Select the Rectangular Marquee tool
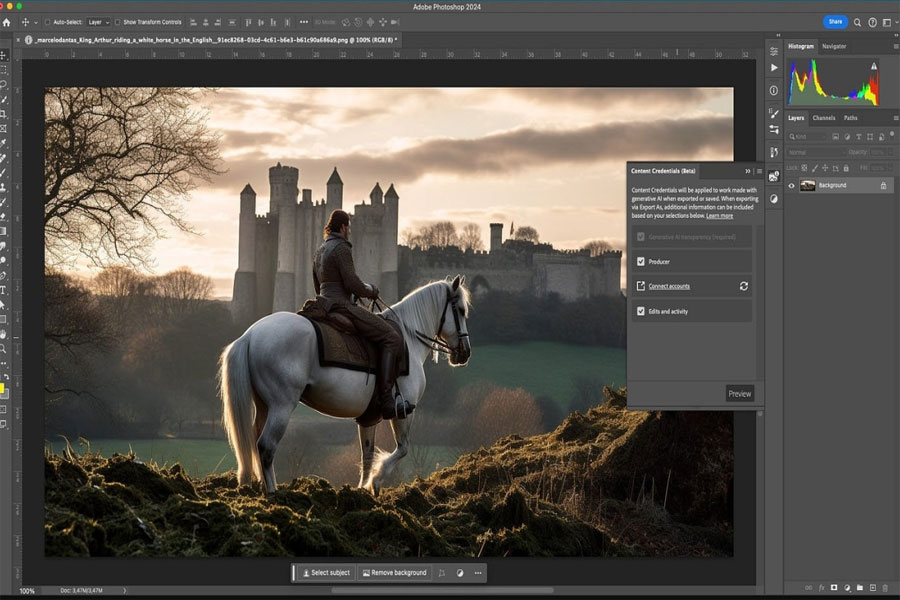Screen dimensions: 900x600 [3, 70]
